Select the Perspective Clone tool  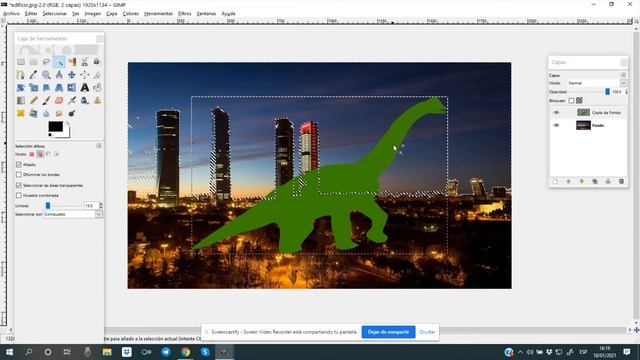pos(33,113)
